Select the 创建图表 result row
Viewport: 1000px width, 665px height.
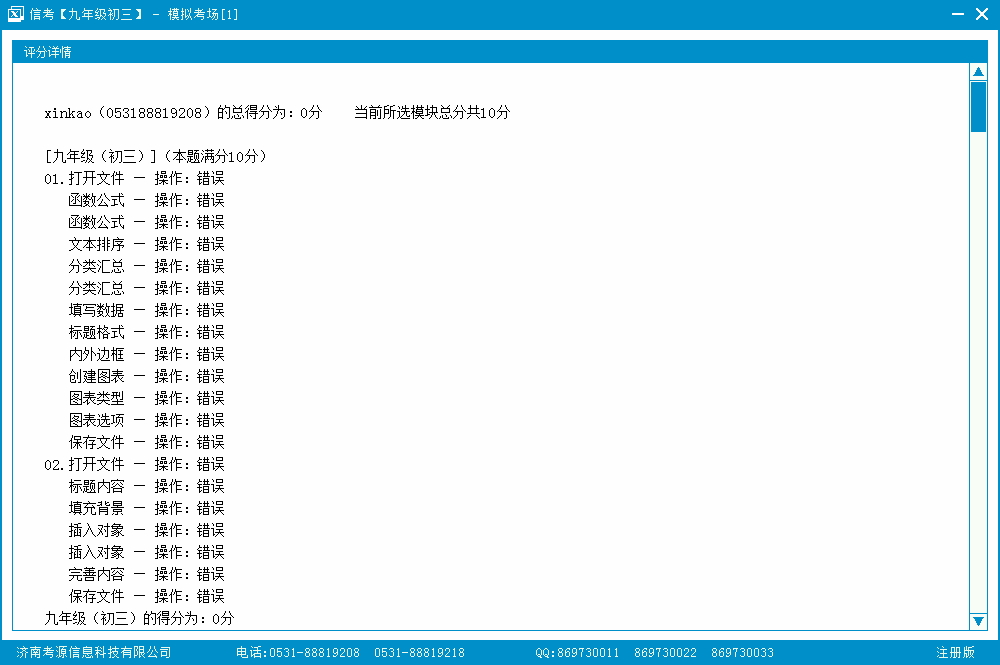(x=146, y=376)
